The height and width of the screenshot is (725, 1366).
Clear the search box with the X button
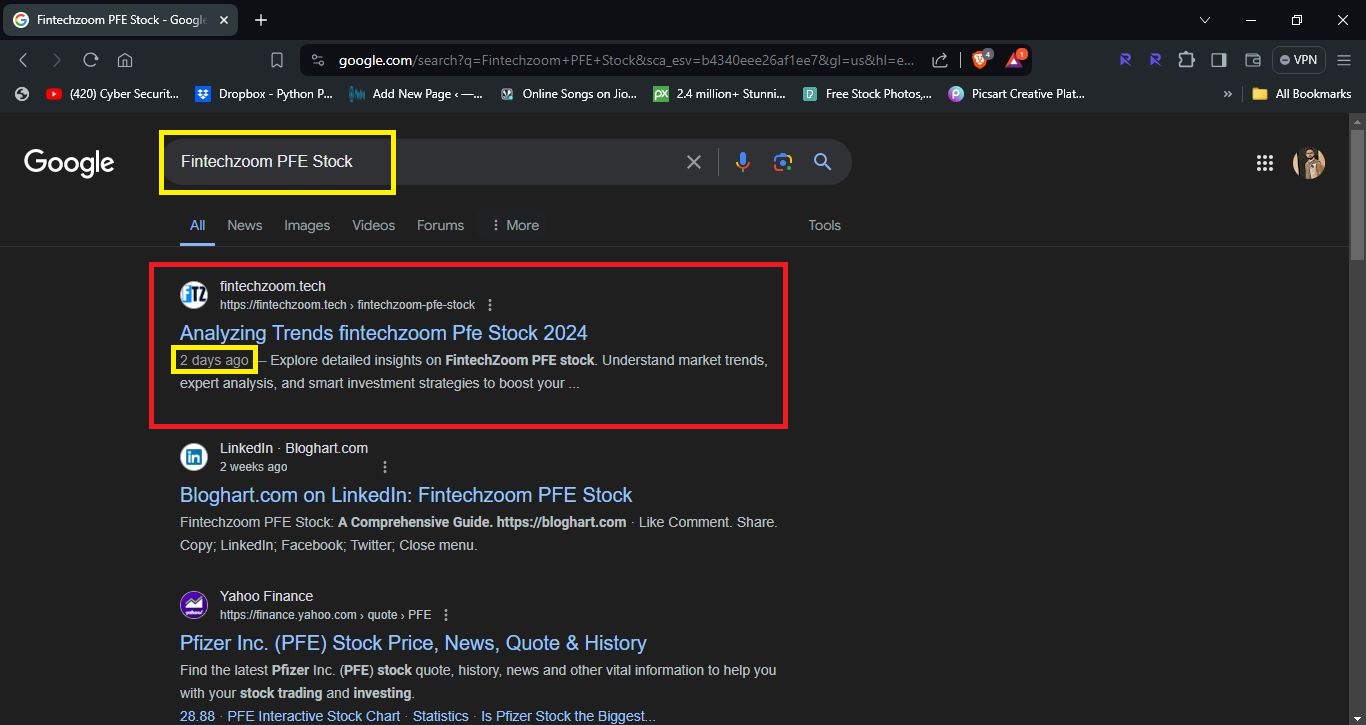pos(693,162)
